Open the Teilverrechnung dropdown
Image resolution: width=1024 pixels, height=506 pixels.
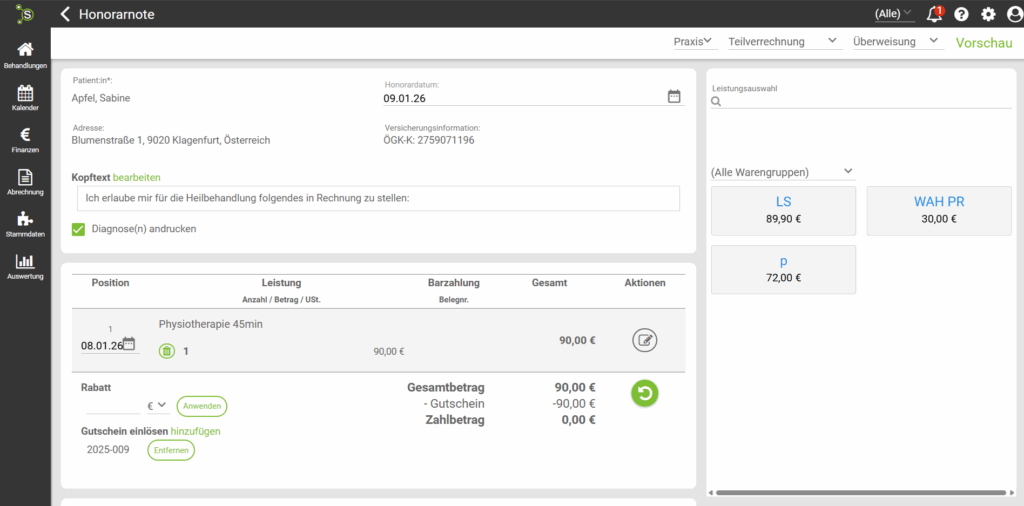tap(781, 42)
